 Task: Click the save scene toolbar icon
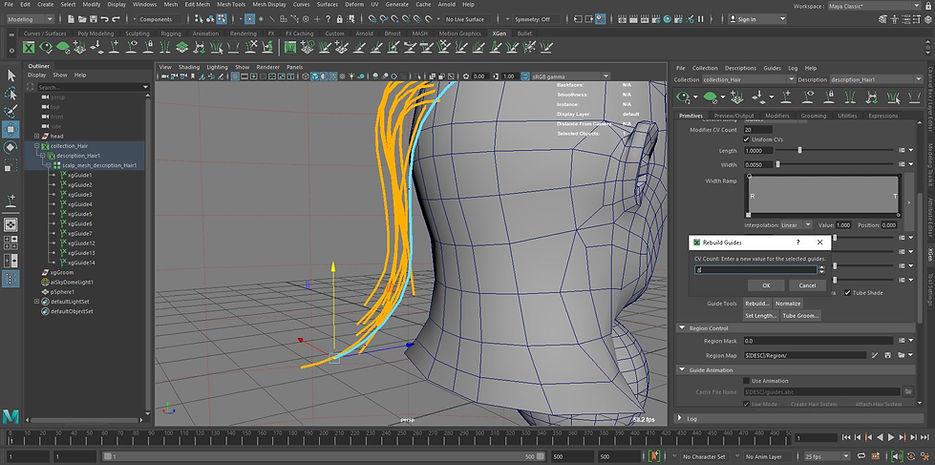[x=92, y=19]
